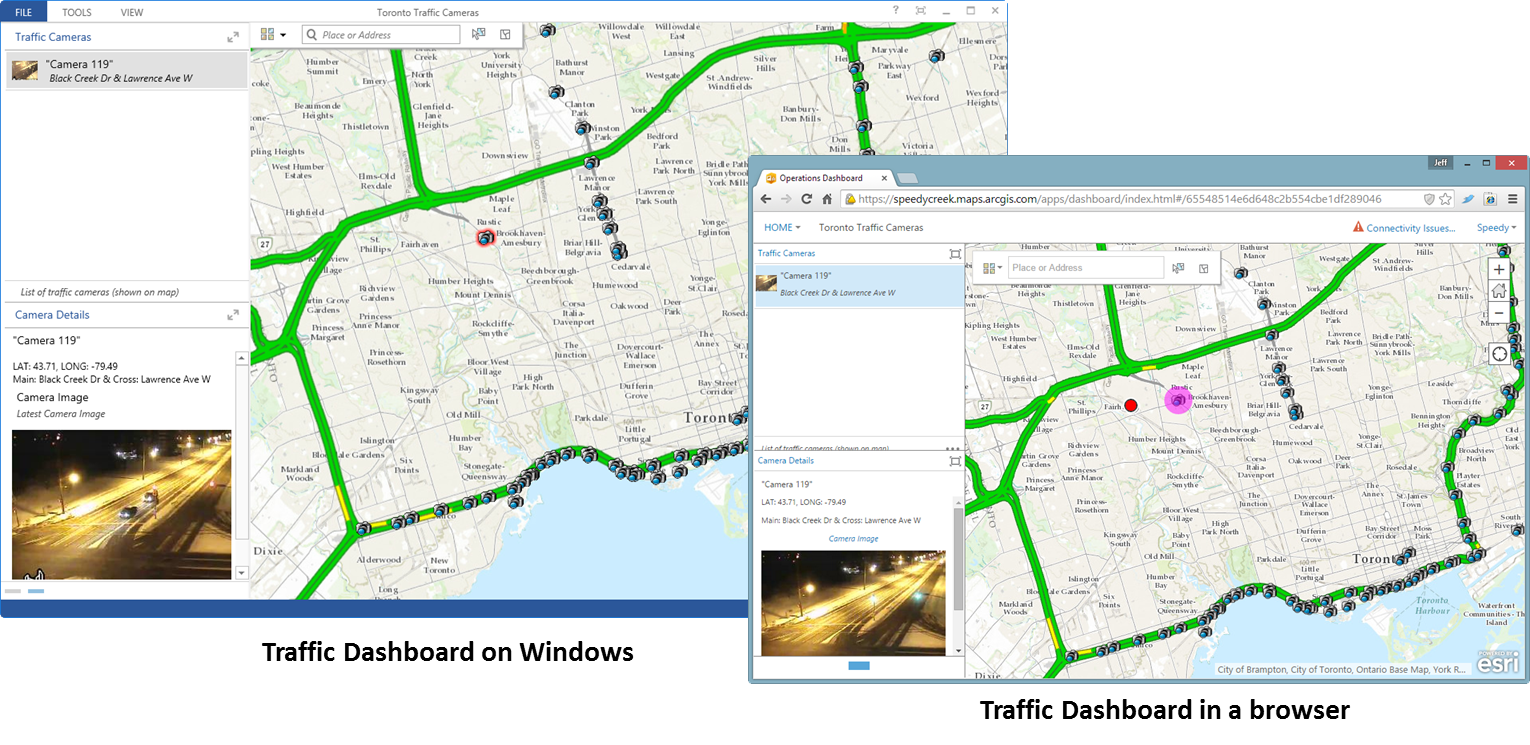Click the IE tab extension icon in browser

pyautogui.click(x=1490, y=199)
